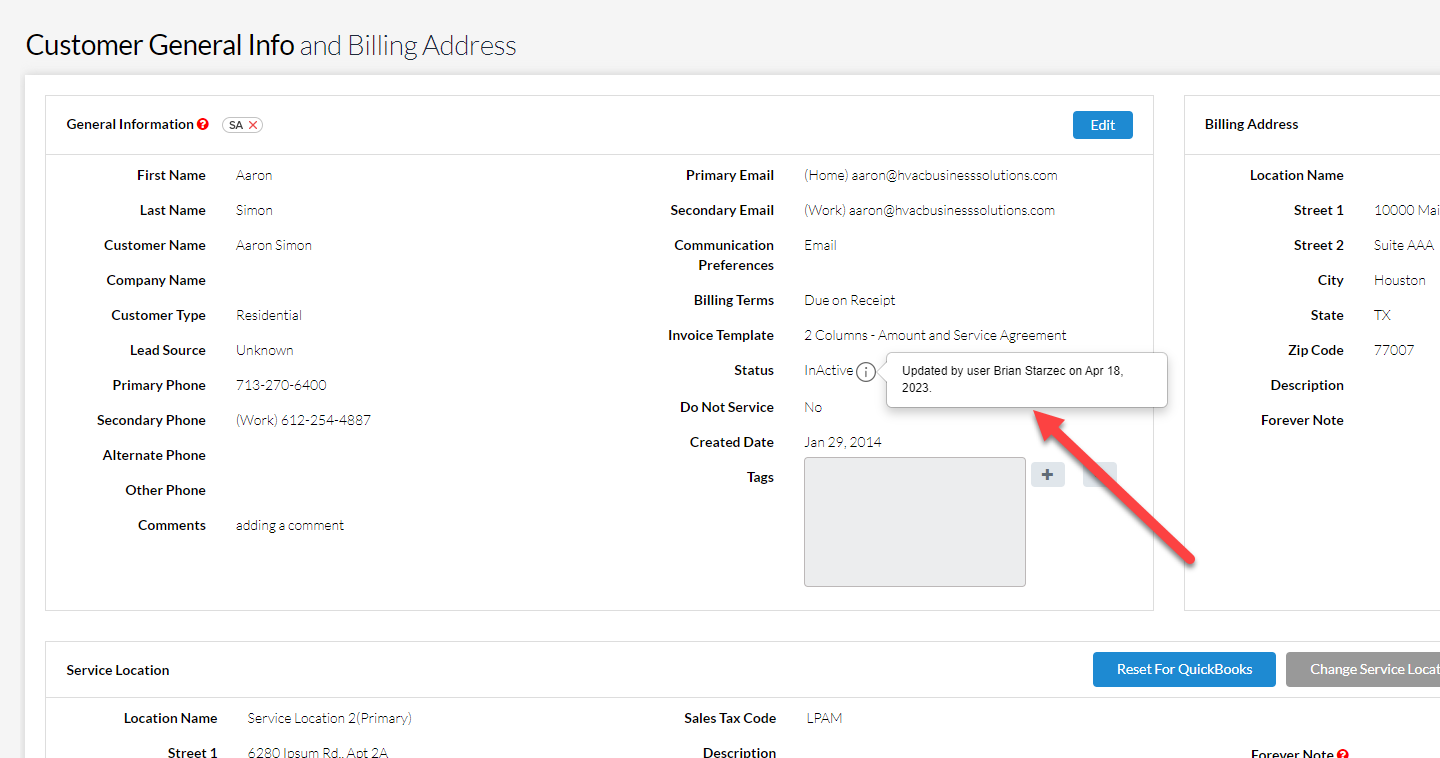Click the primary phone number 713-270-6400
This screenshot has height=758, width=1440.
coord(281,385)
